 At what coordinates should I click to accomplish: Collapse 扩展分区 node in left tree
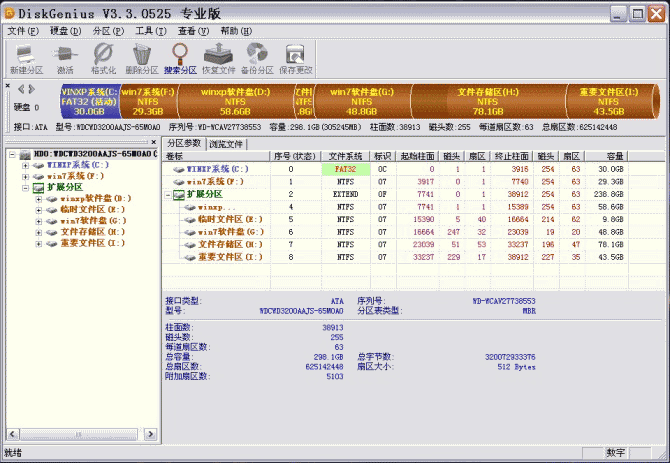[x=25, y=188]
